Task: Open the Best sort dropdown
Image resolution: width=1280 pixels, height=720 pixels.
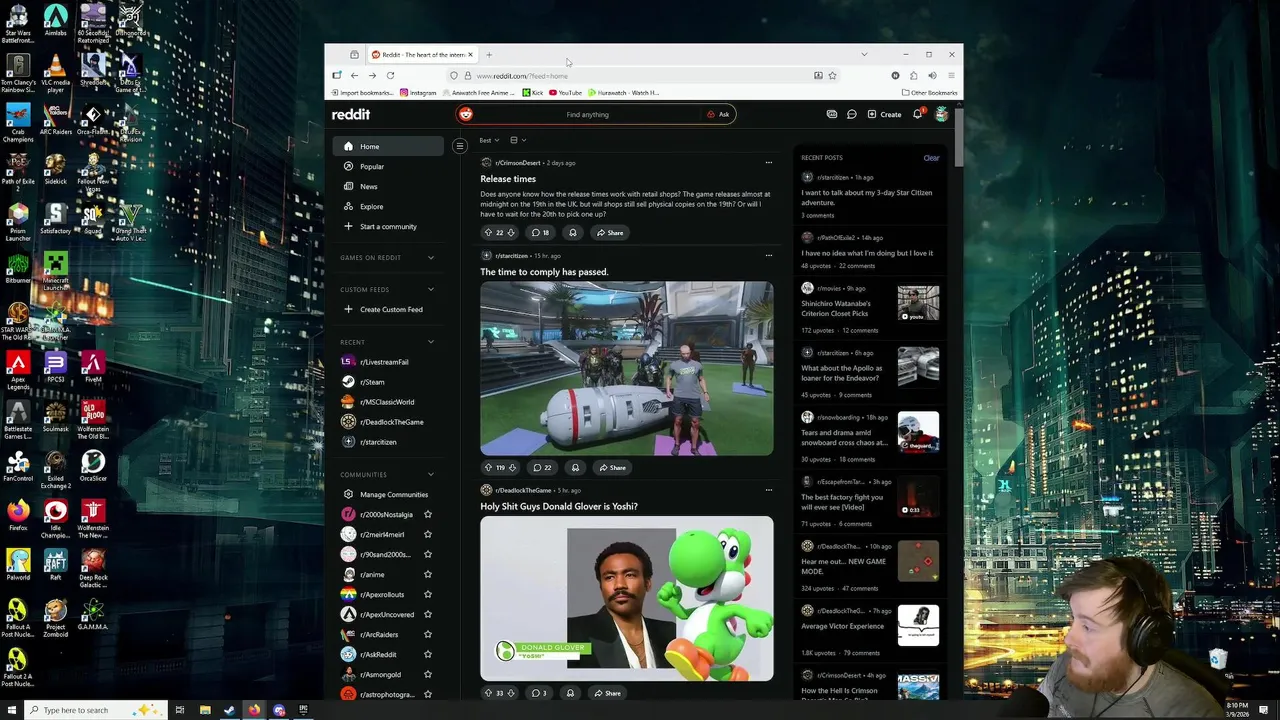Action: pyautogui.click(x=488, y=140)
